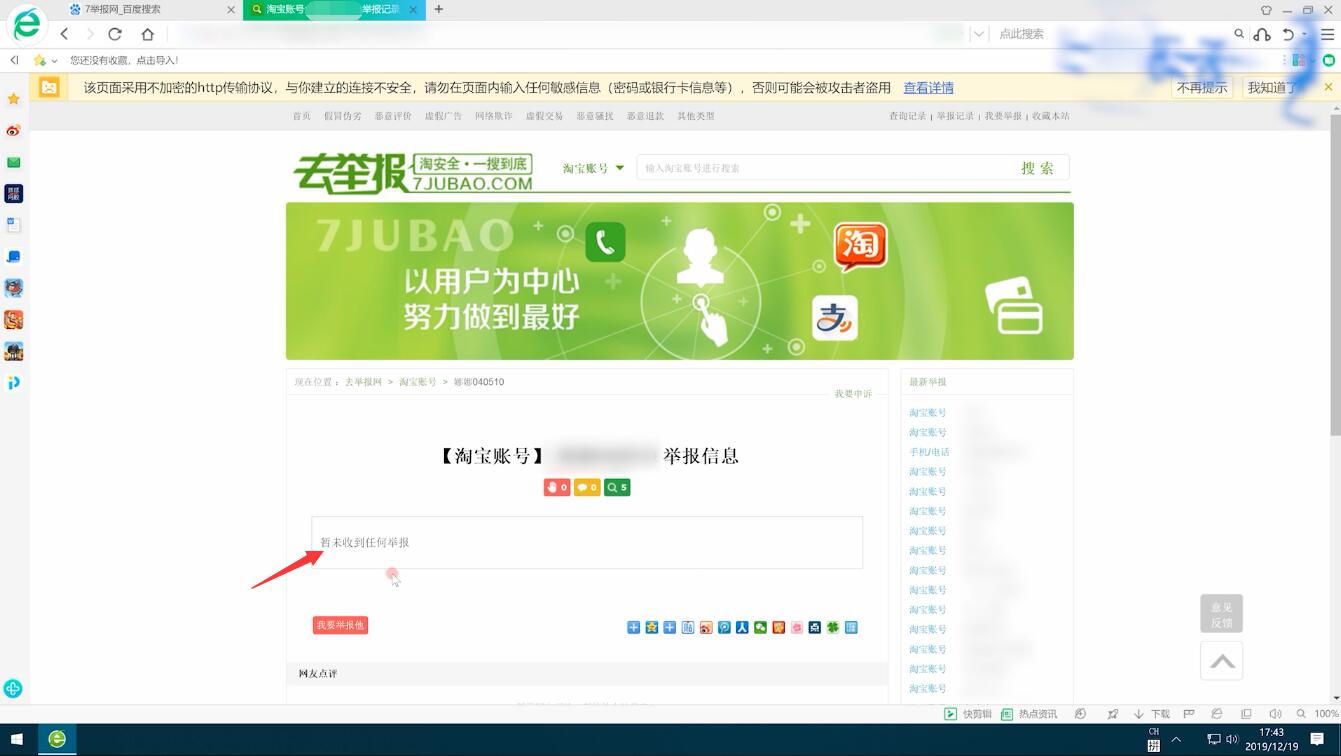Viewport: 1341px width, 756px height.
Task: Open the 意见反馈 feedback button
Action: coord(1221,614)
